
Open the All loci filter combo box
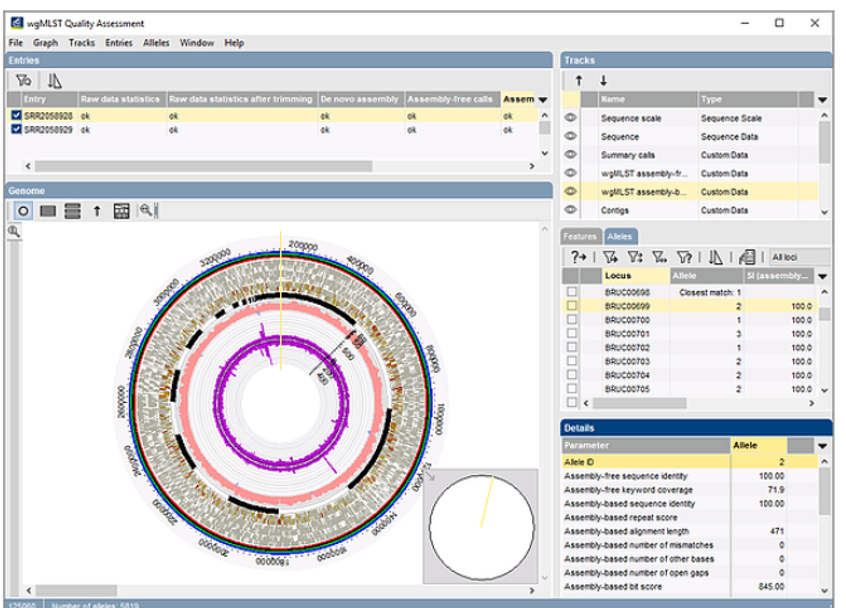point(800,257)
